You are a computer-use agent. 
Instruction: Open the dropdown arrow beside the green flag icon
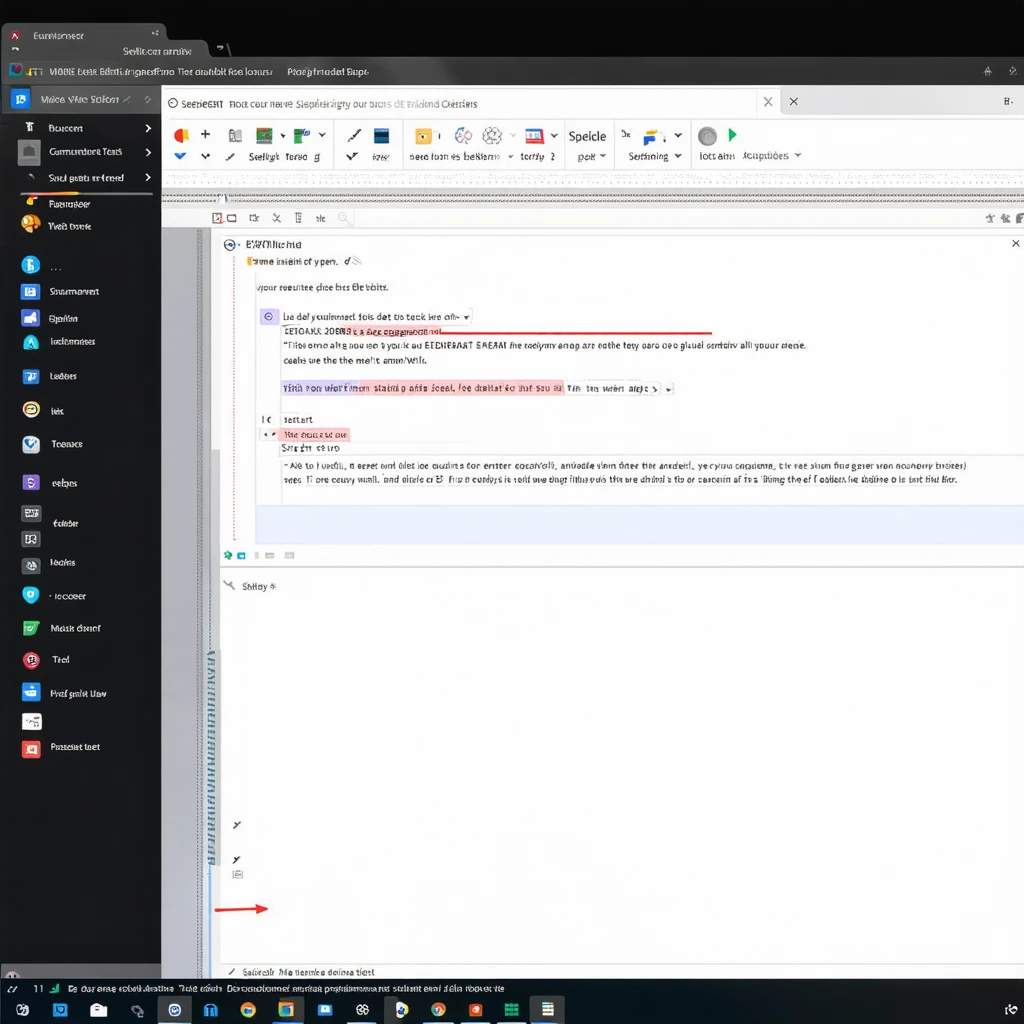(322, 135)
